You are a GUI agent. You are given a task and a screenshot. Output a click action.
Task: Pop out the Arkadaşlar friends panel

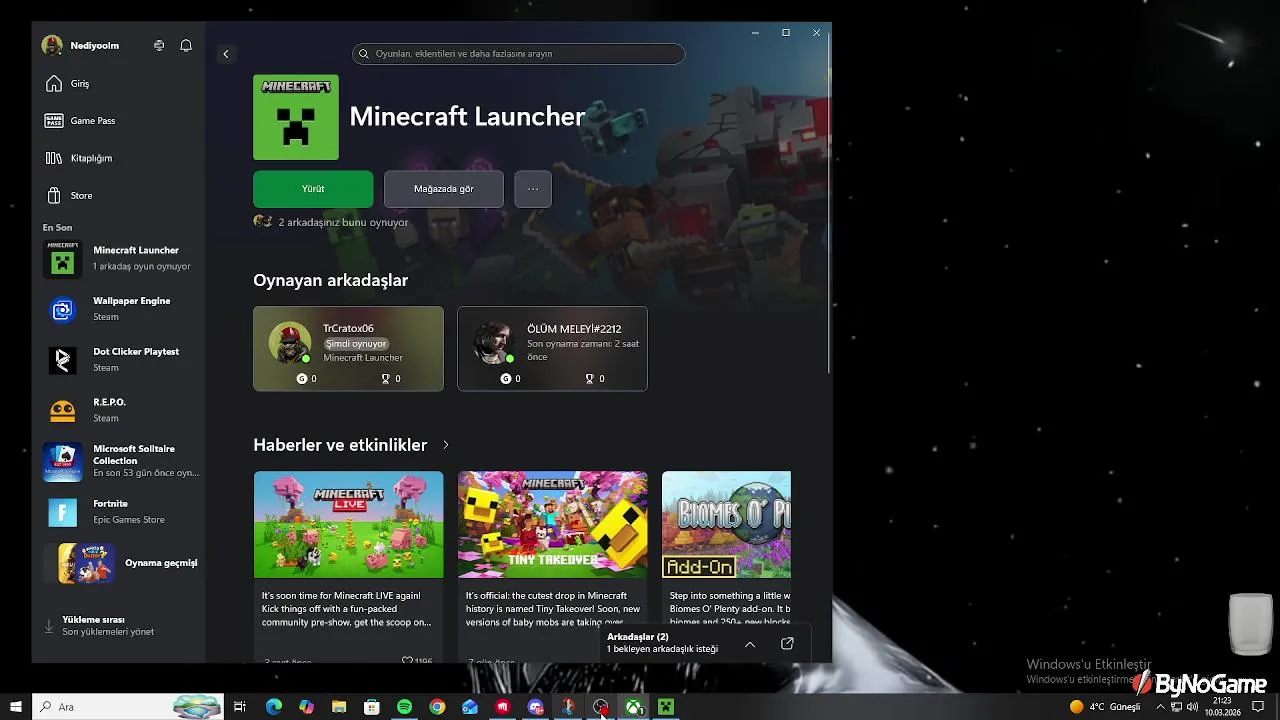(x=787, y=644)
